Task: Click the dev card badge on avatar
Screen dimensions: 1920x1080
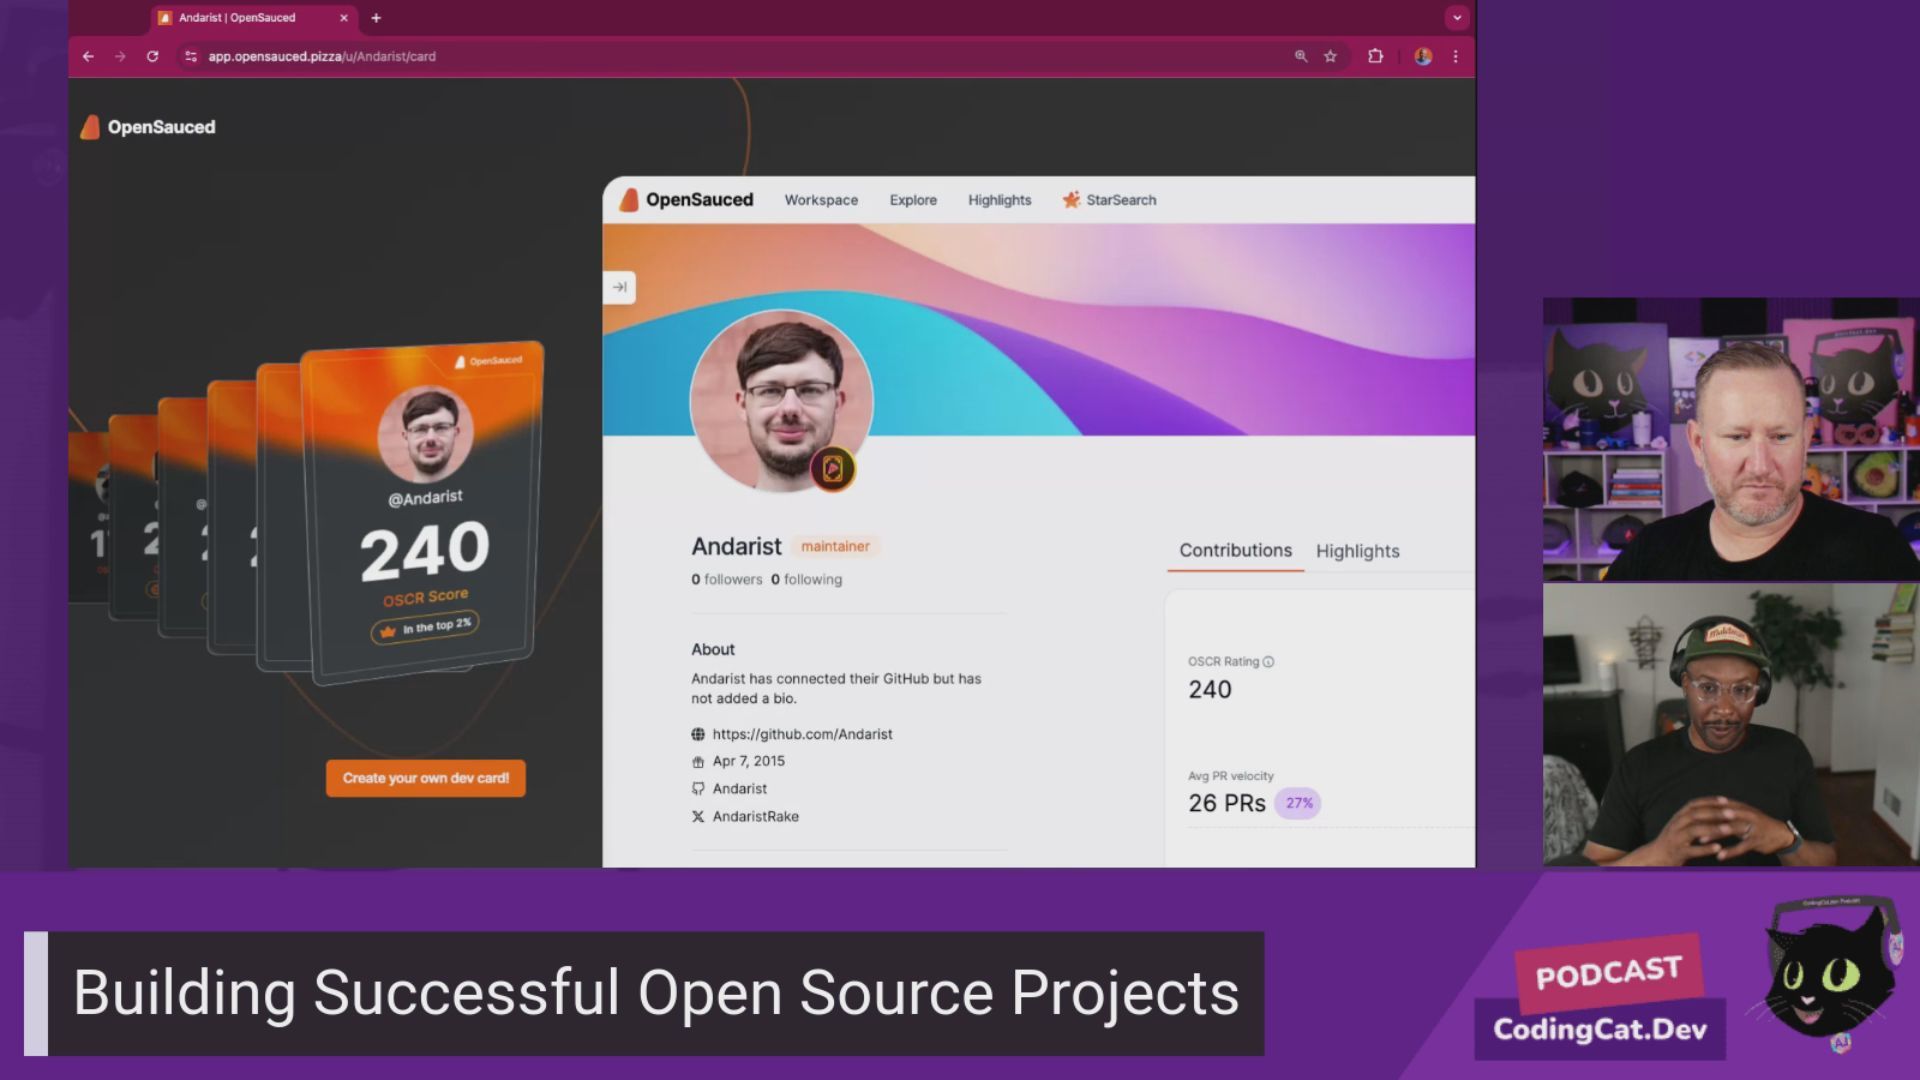Action: (x=832, y=469)
